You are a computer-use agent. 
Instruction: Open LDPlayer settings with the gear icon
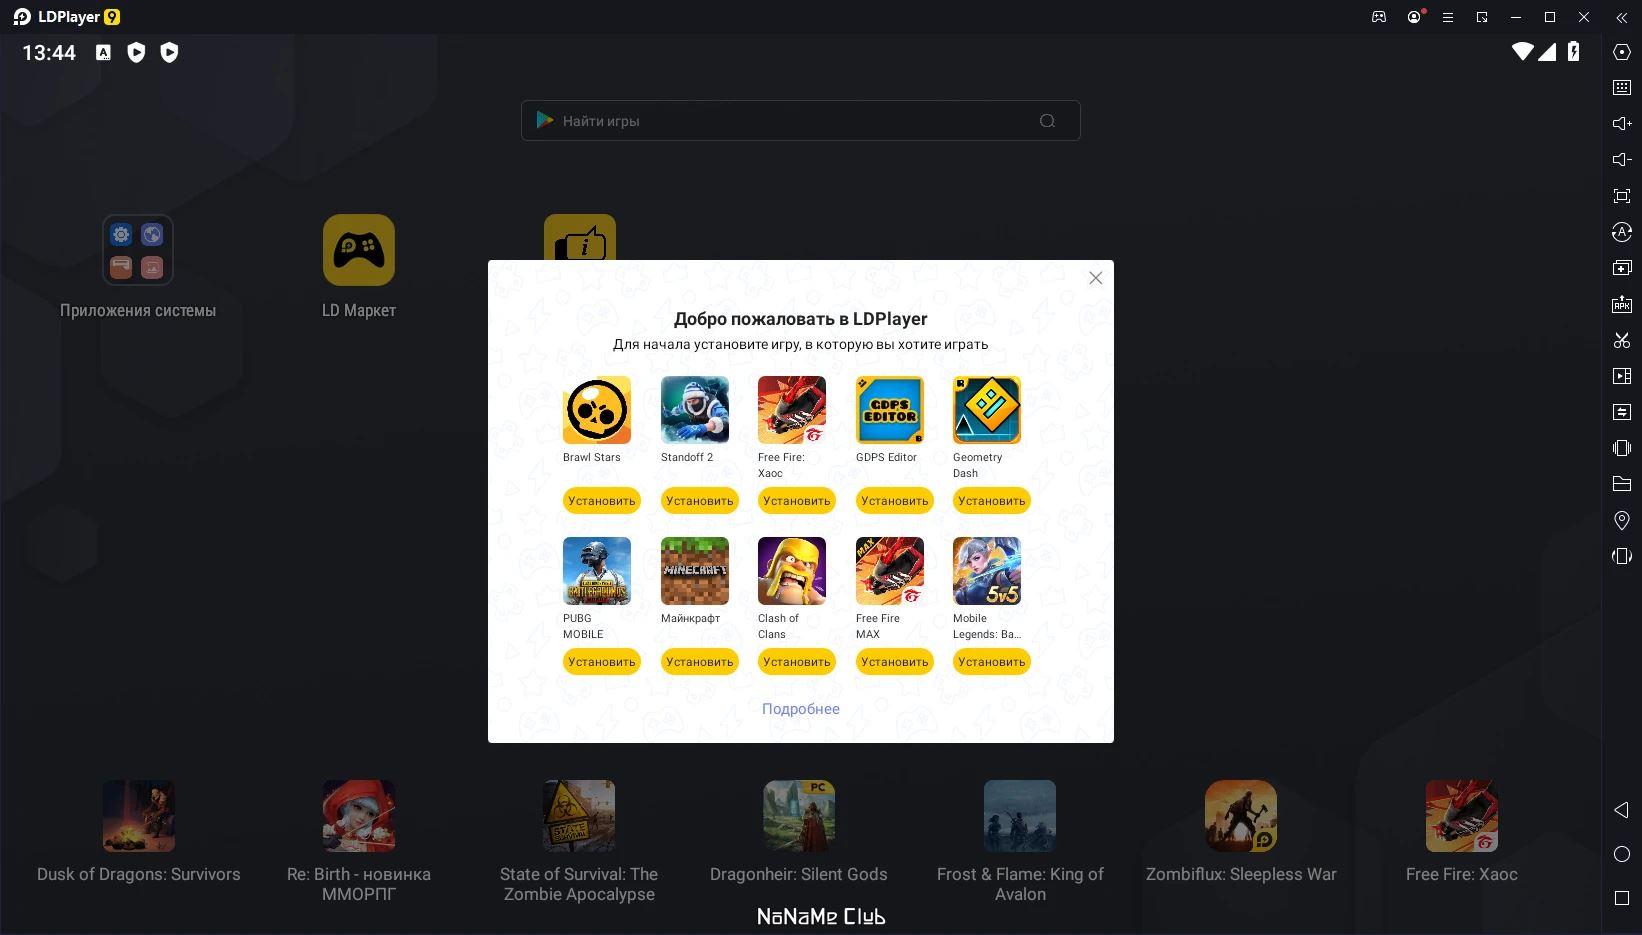click(1622, 52)
